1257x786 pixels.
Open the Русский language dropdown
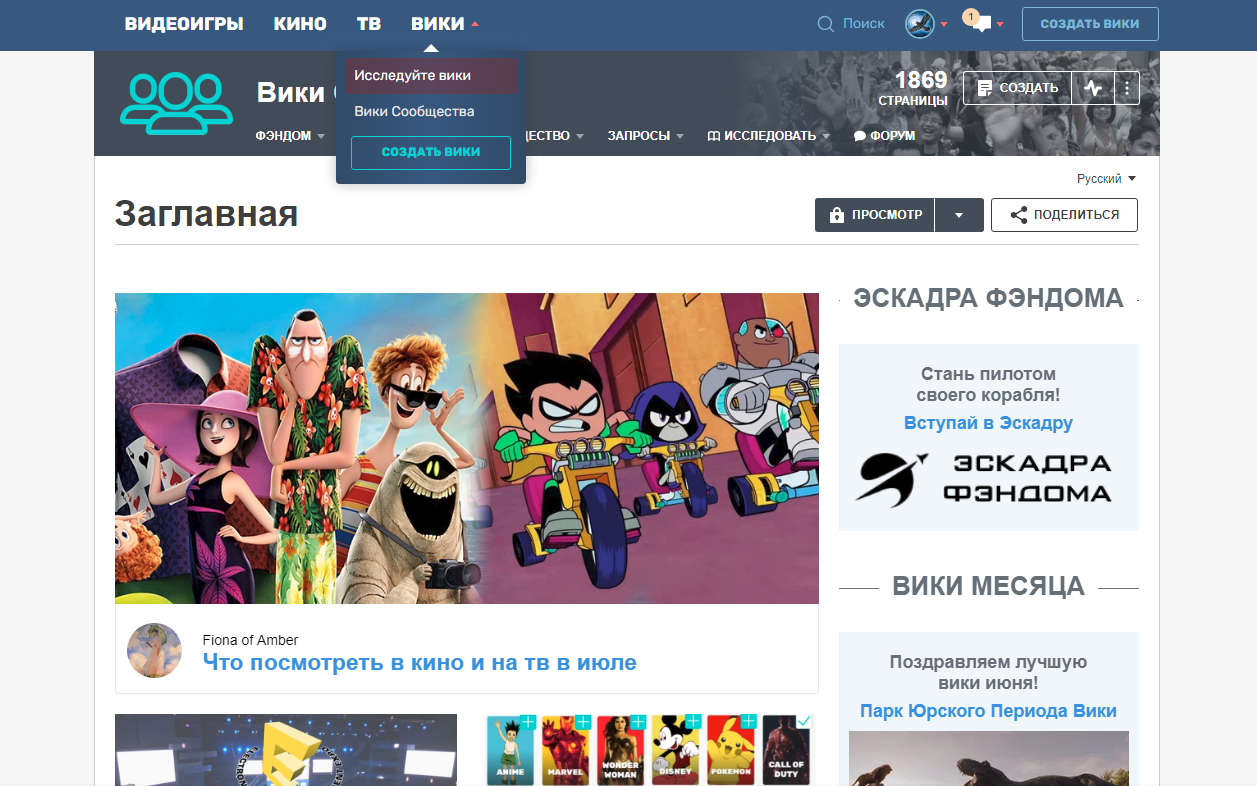(1106, 179)
